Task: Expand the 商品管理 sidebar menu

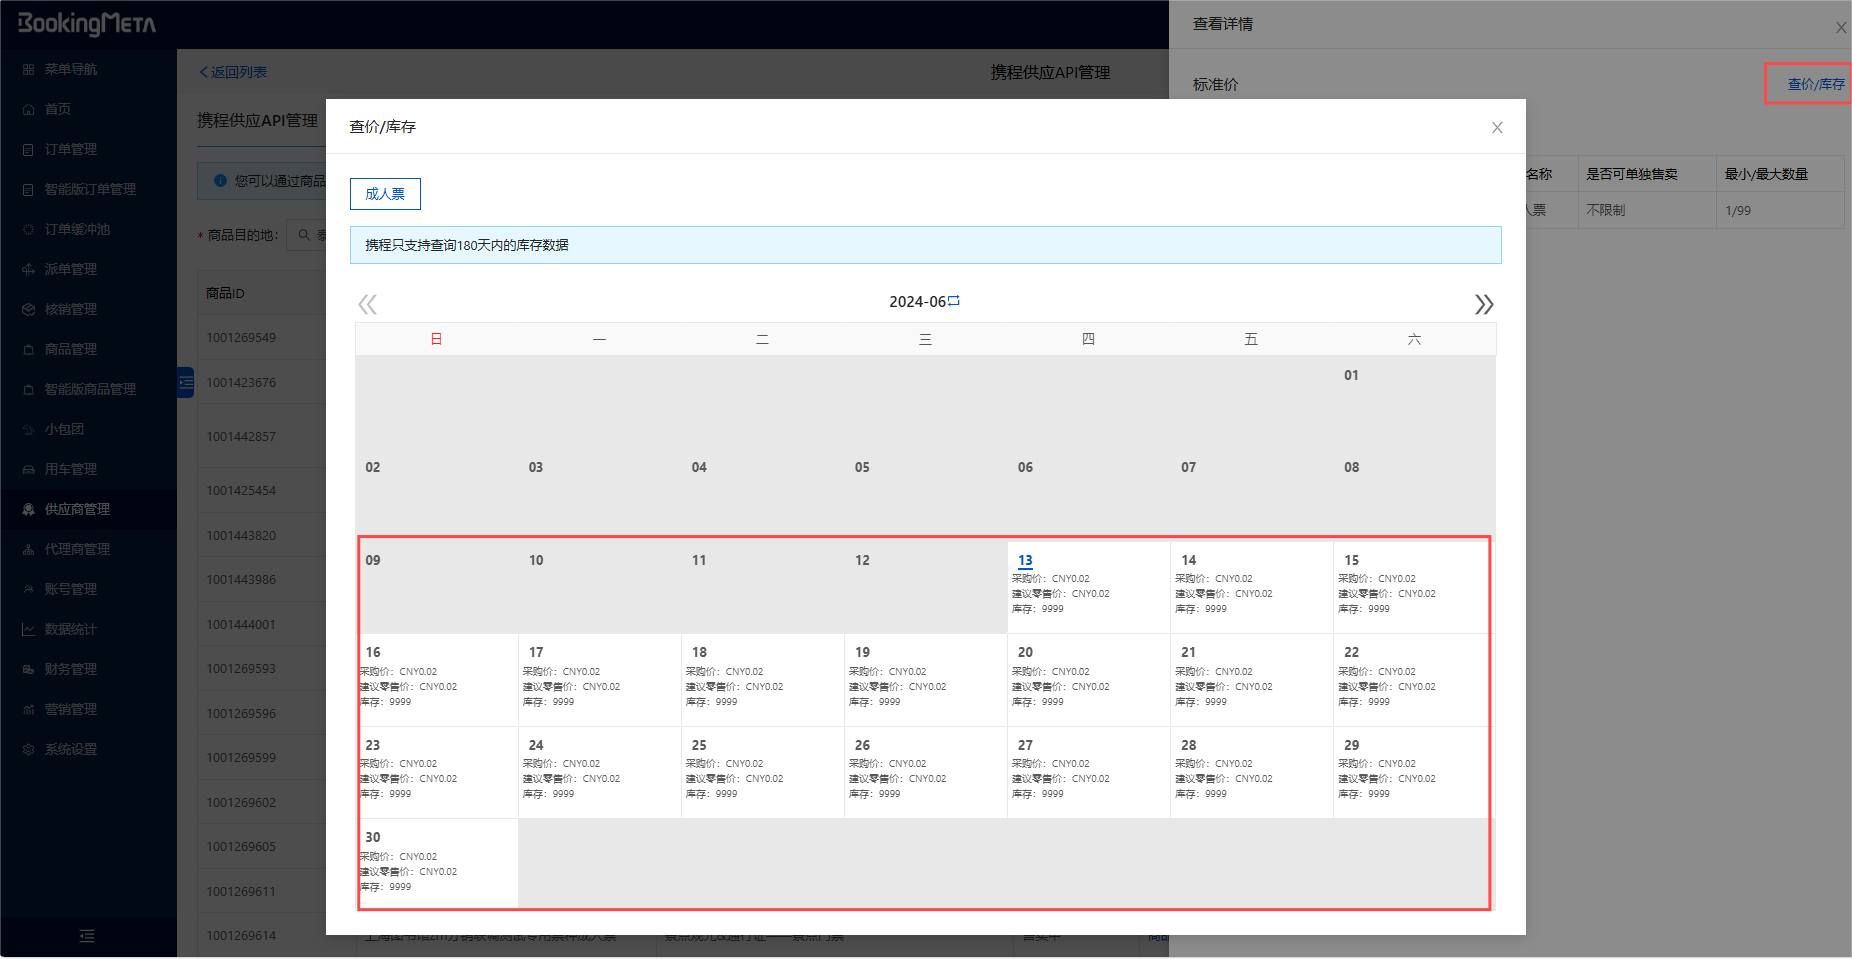Action: pos(71,349)
